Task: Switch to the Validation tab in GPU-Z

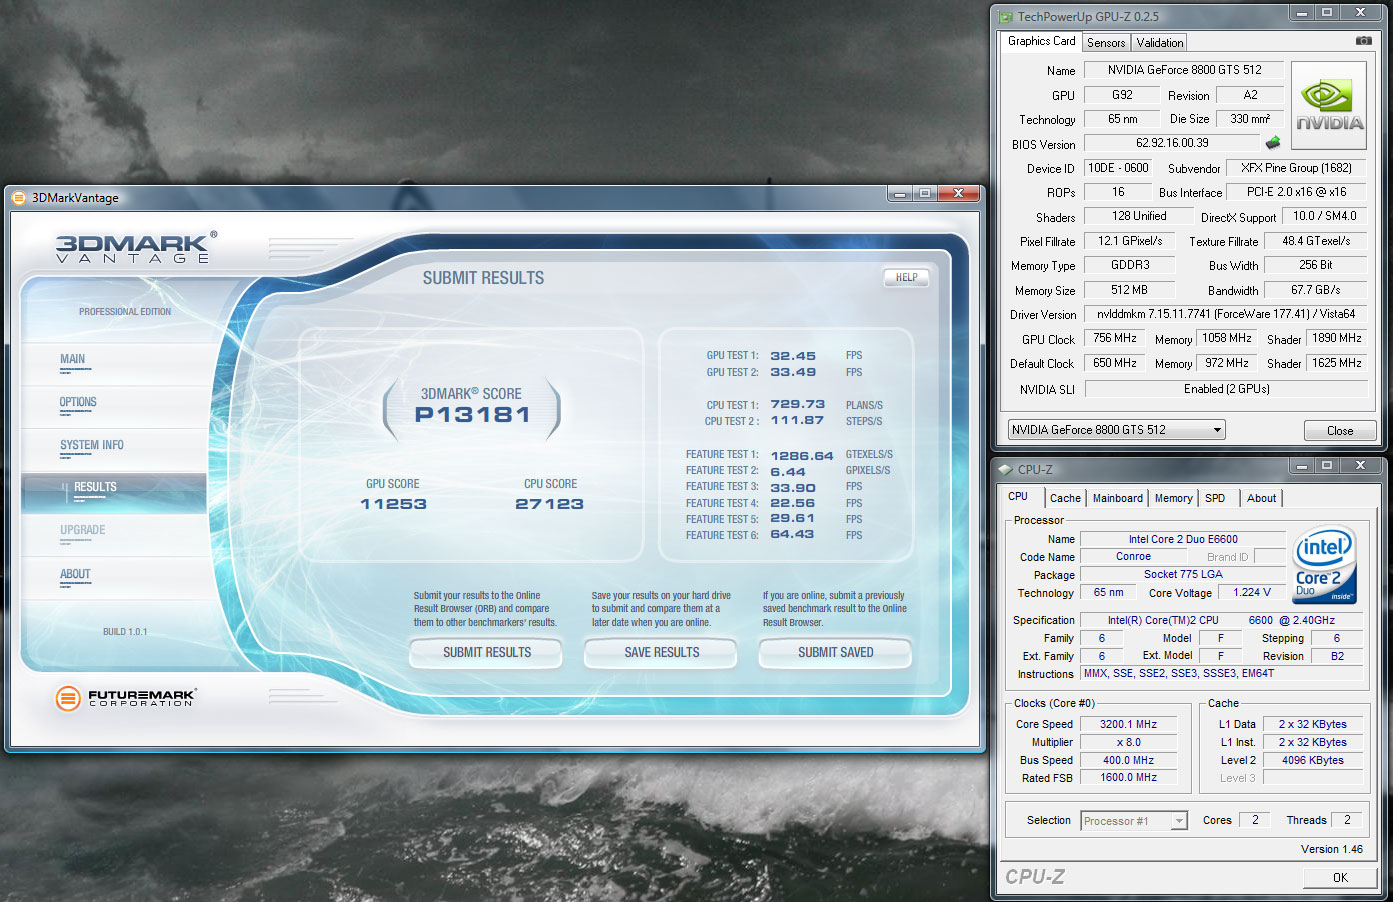Action: [1159, 43]
